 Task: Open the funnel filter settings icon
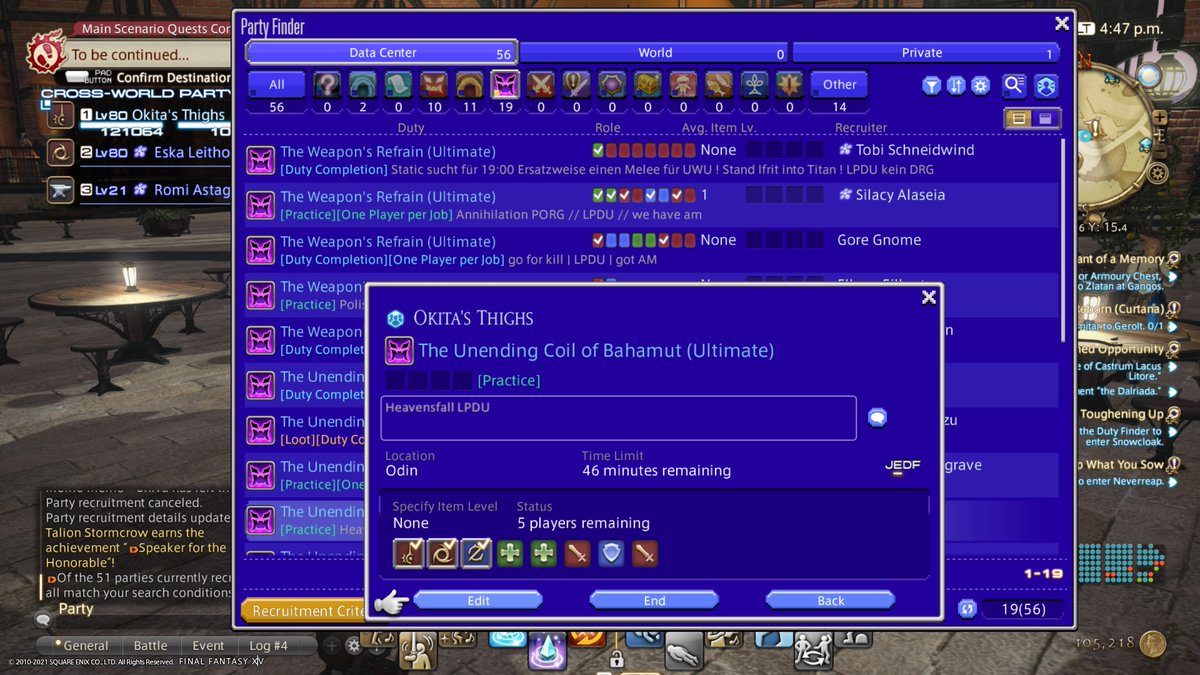pyautogui.click(x=932, y=86)
